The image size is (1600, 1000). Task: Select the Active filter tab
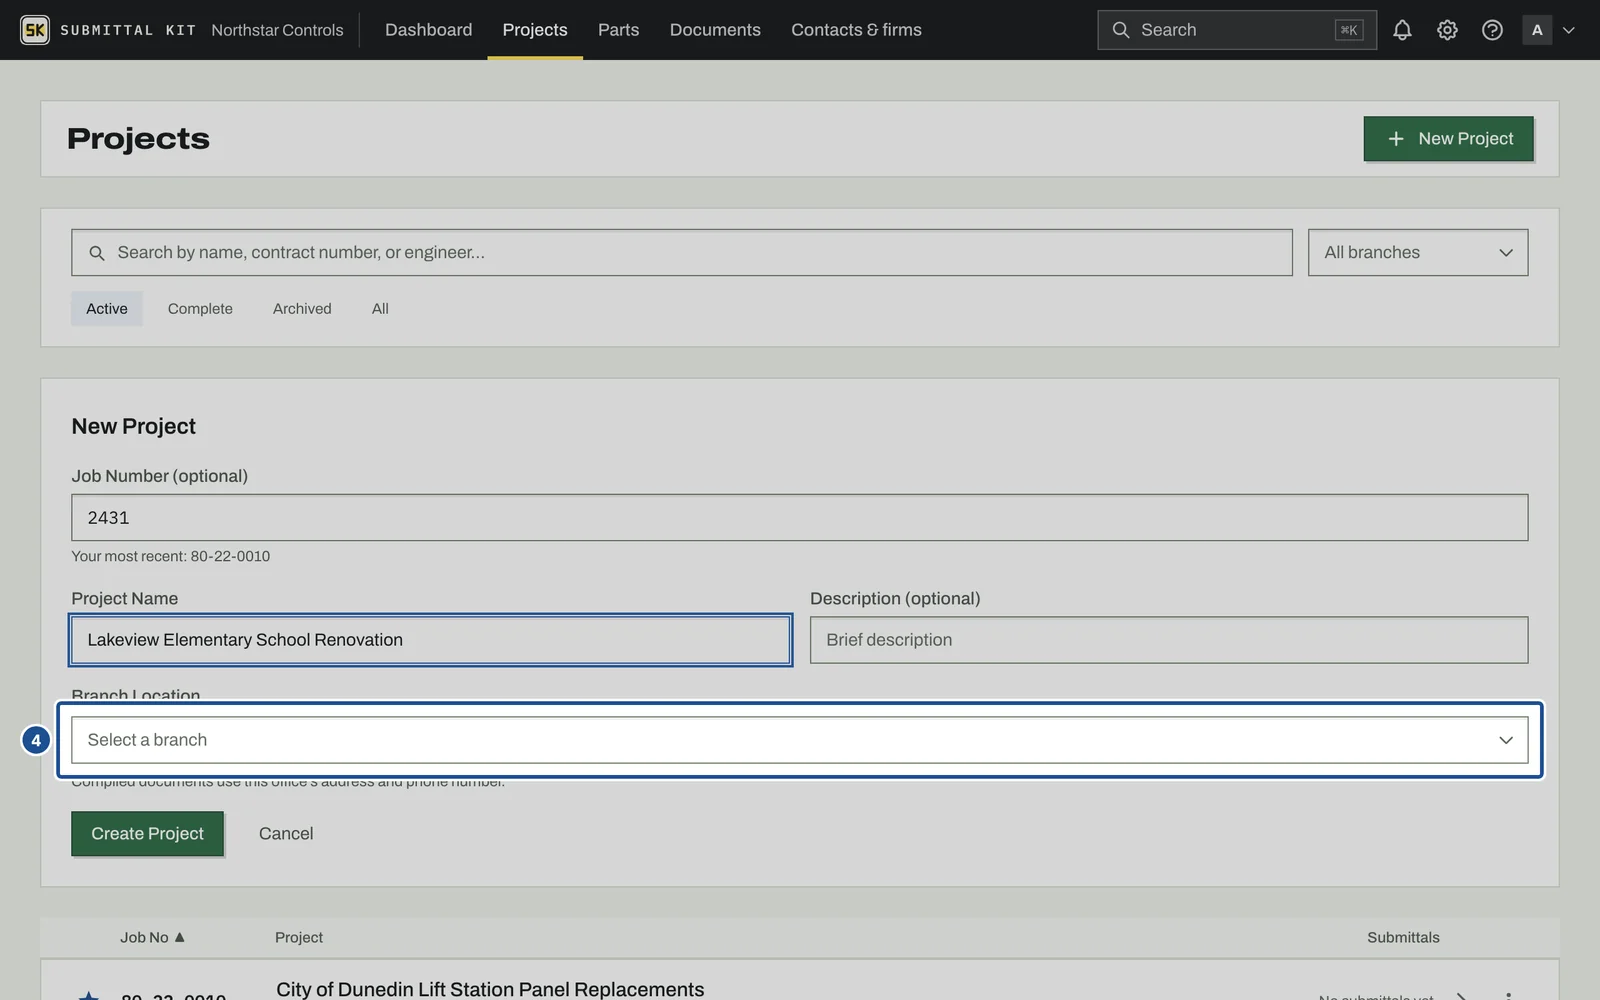pyautogui.click(x=107, y=309)
